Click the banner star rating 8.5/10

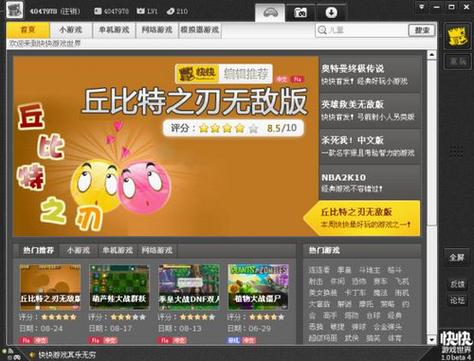click(233, 128)
